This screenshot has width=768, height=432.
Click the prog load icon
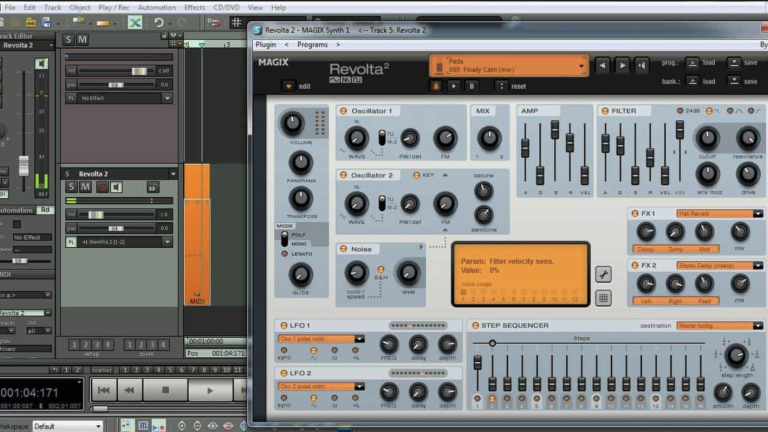click(x=692, y=63)
